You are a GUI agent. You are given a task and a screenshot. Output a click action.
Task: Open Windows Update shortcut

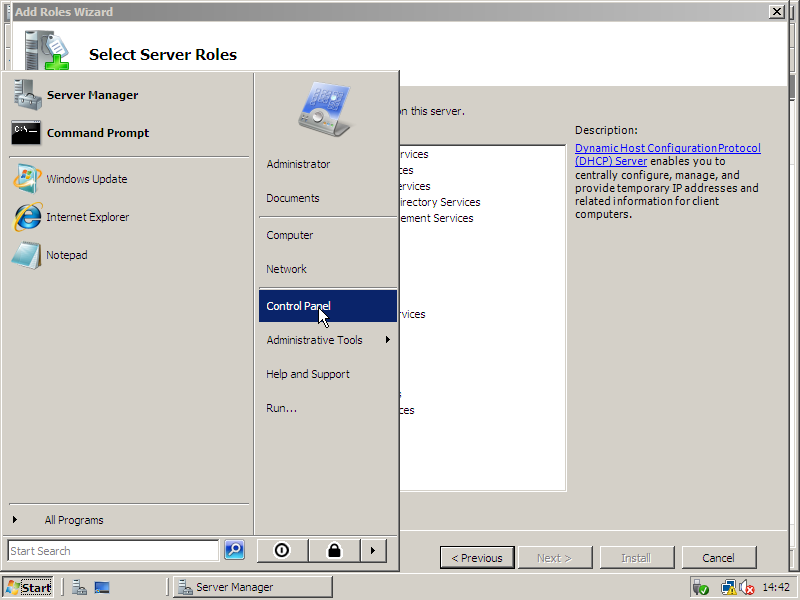coord(86,179)
